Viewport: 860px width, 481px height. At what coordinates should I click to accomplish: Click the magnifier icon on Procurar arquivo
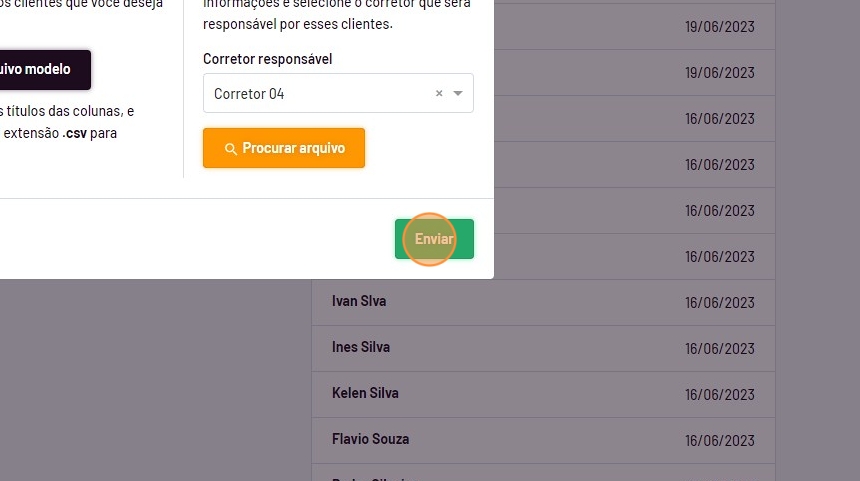(x=230, y=149)
